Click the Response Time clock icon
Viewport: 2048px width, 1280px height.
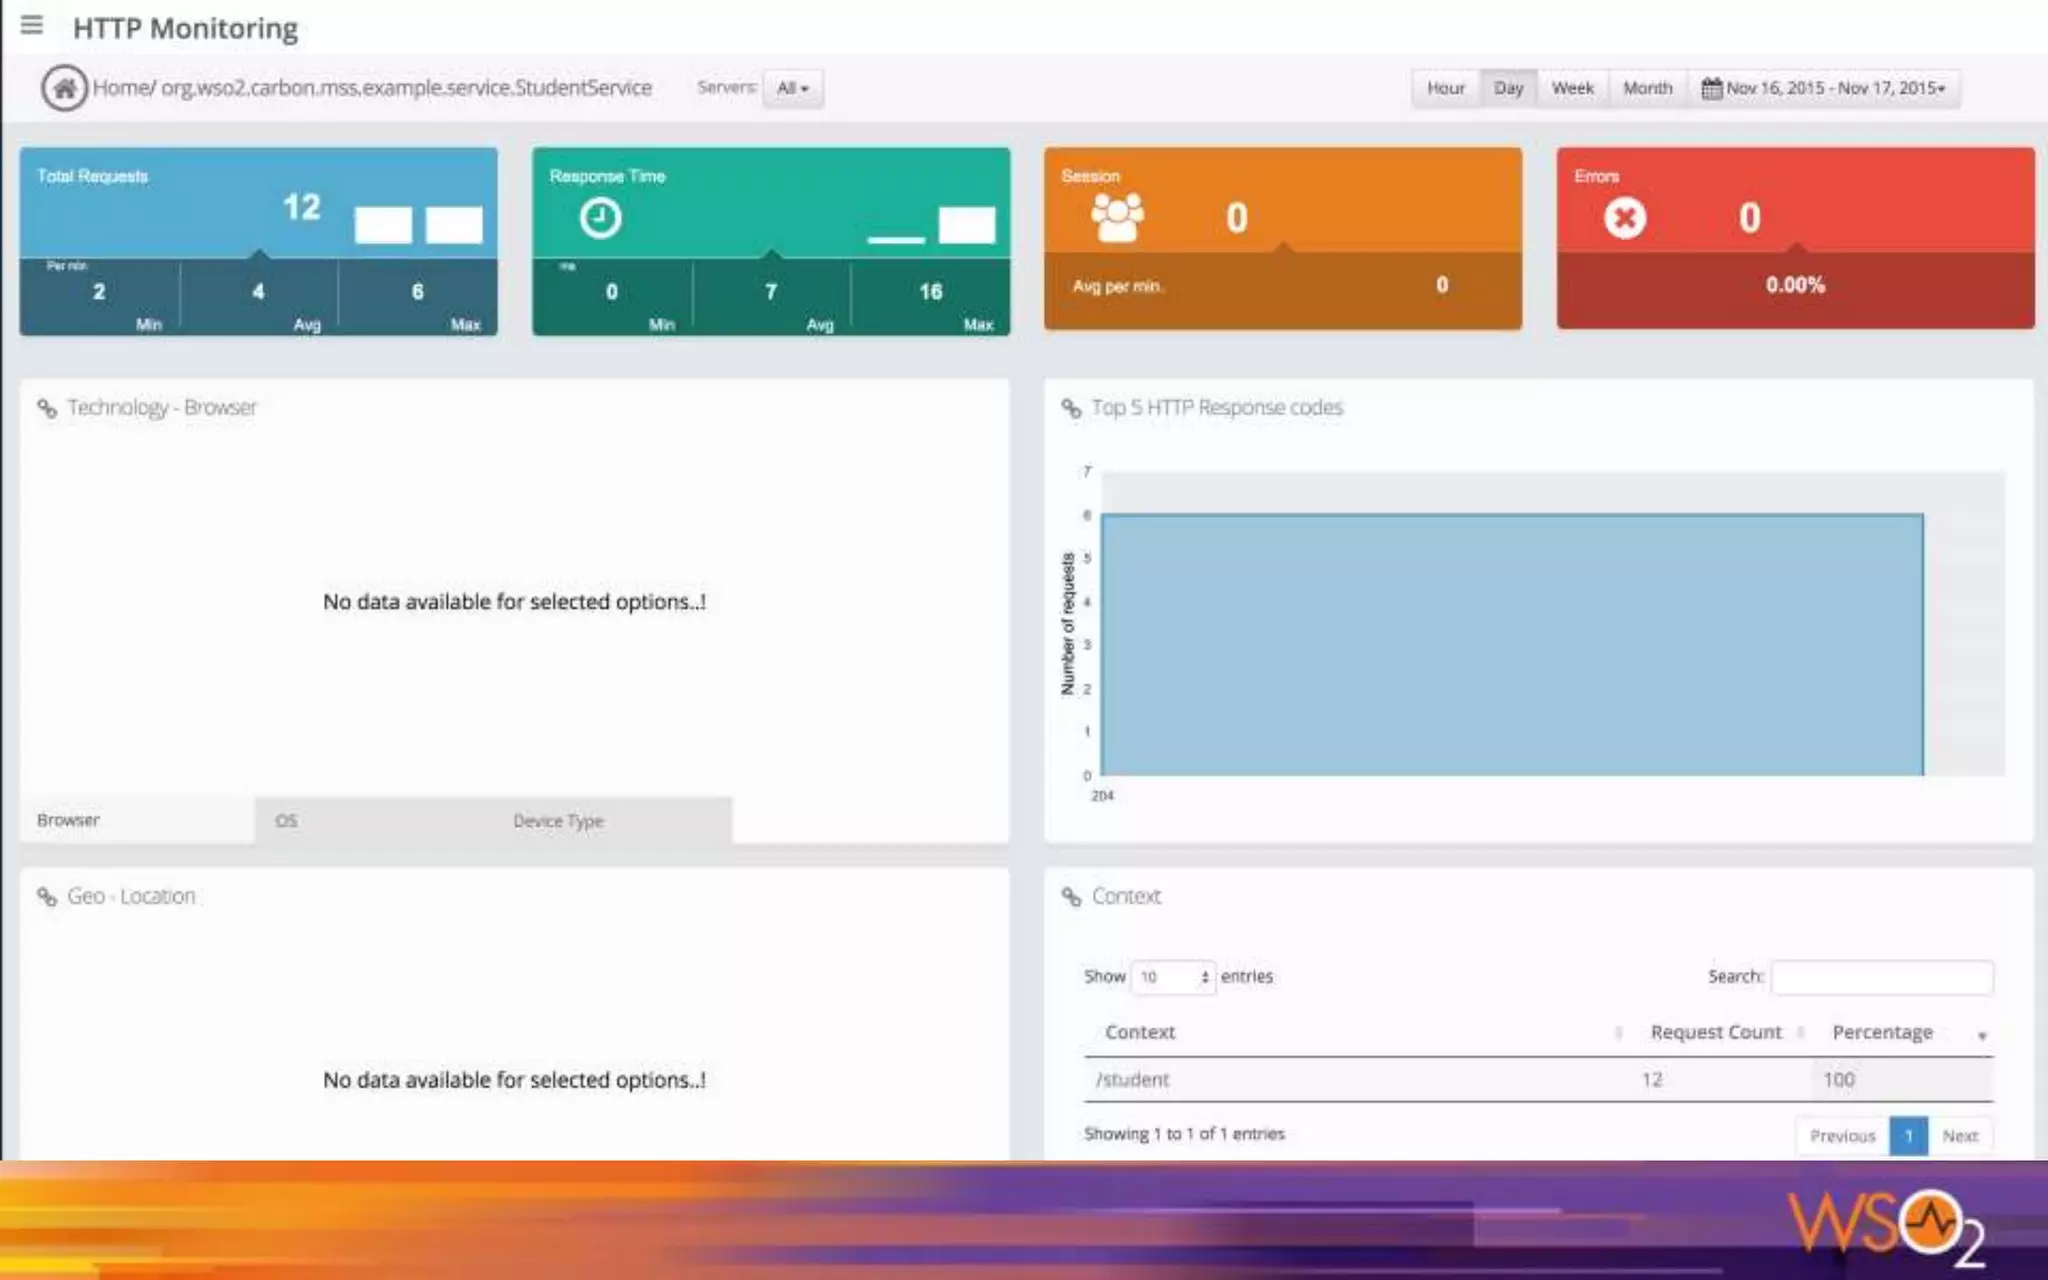[x=600, y=217]
